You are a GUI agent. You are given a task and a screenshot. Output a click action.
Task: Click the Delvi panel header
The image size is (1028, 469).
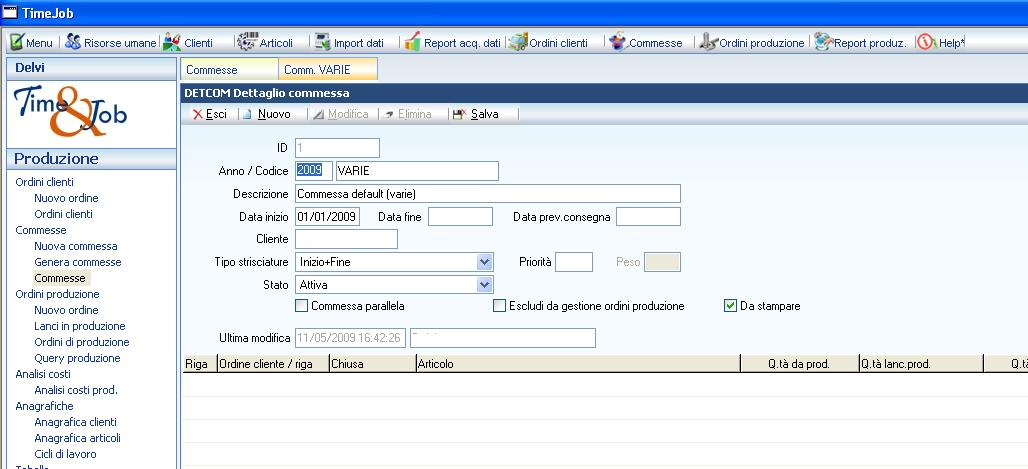tap(91, 68)
